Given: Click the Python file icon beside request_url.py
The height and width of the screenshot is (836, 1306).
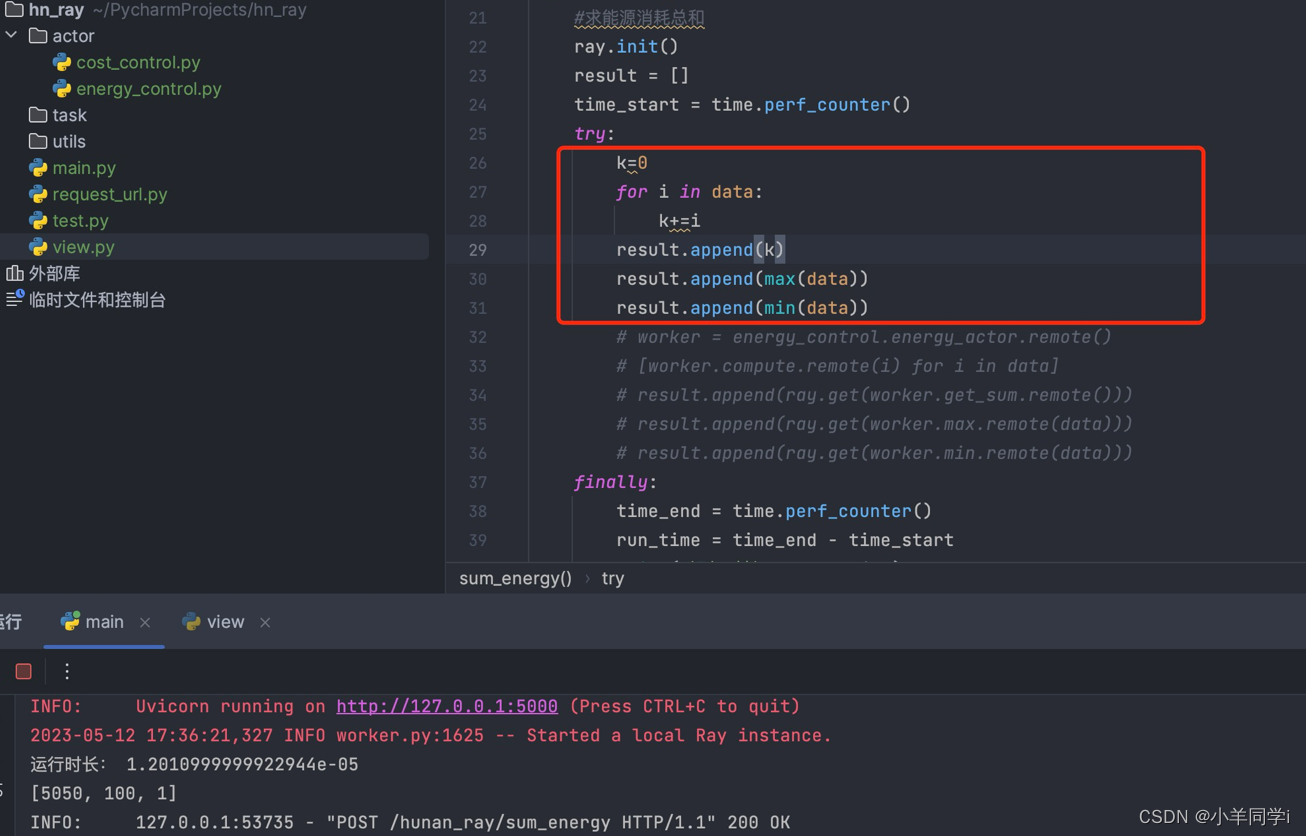Looking at the screenshot, I should [38, 194].
